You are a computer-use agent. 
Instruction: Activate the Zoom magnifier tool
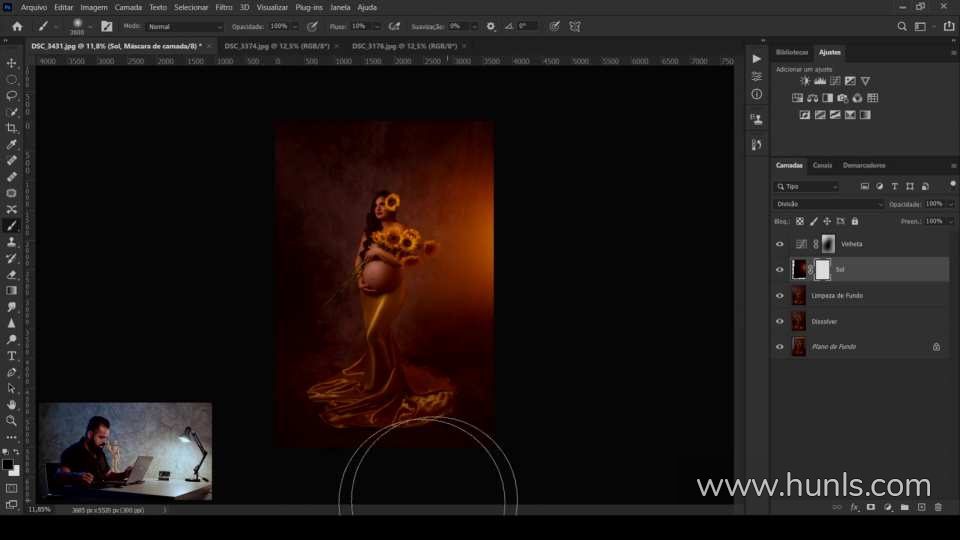coord(12,420)
